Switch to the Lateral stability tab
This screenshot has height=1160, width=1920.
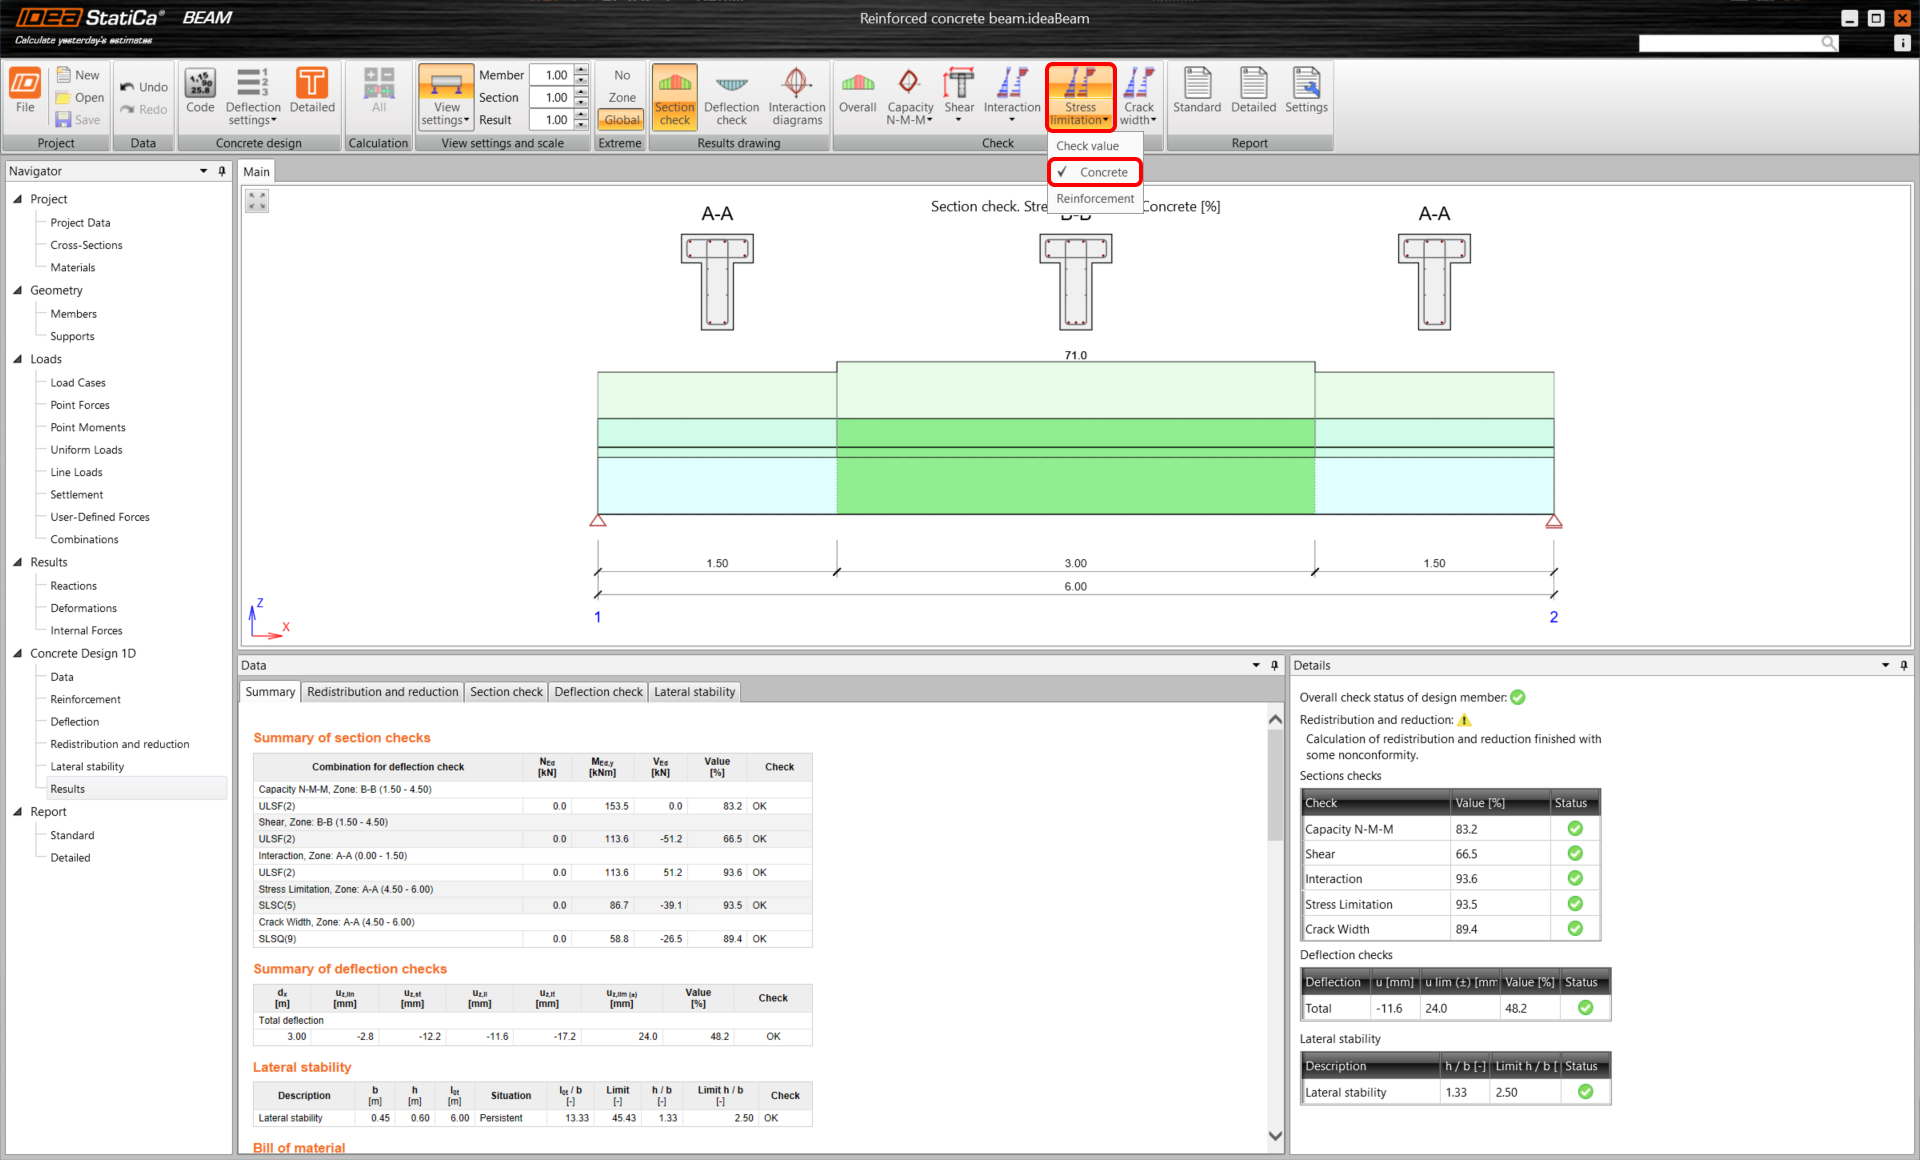point(694,692)
